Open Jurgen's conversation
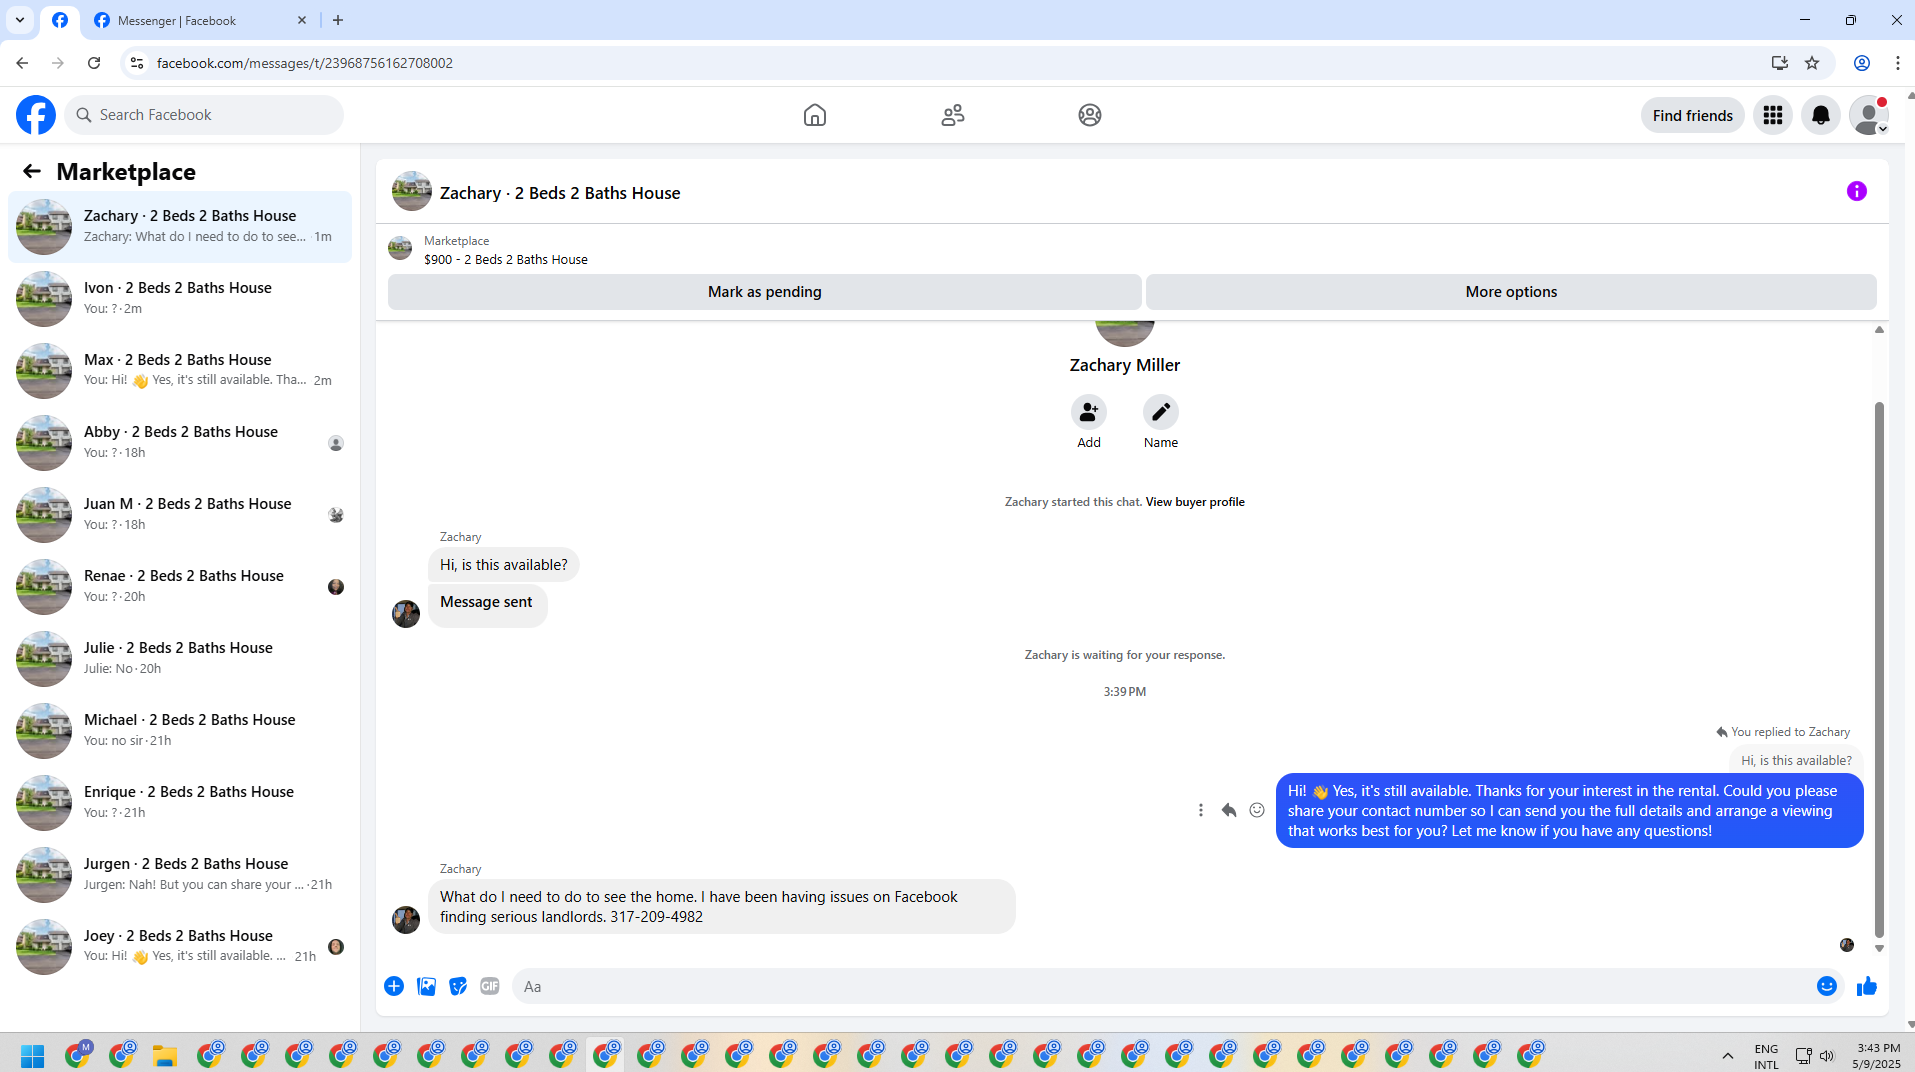 180,874
